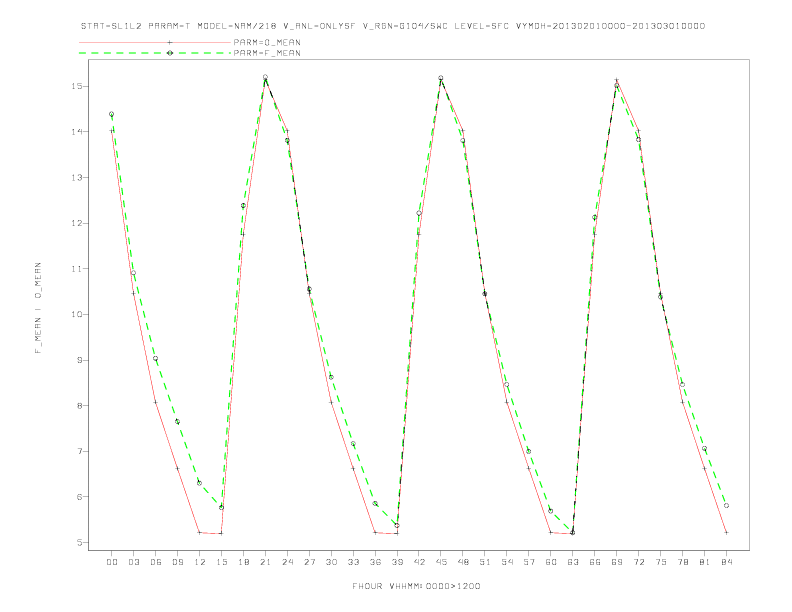Click the V_ANL=ONLYSF text in the title

[320, 26]
